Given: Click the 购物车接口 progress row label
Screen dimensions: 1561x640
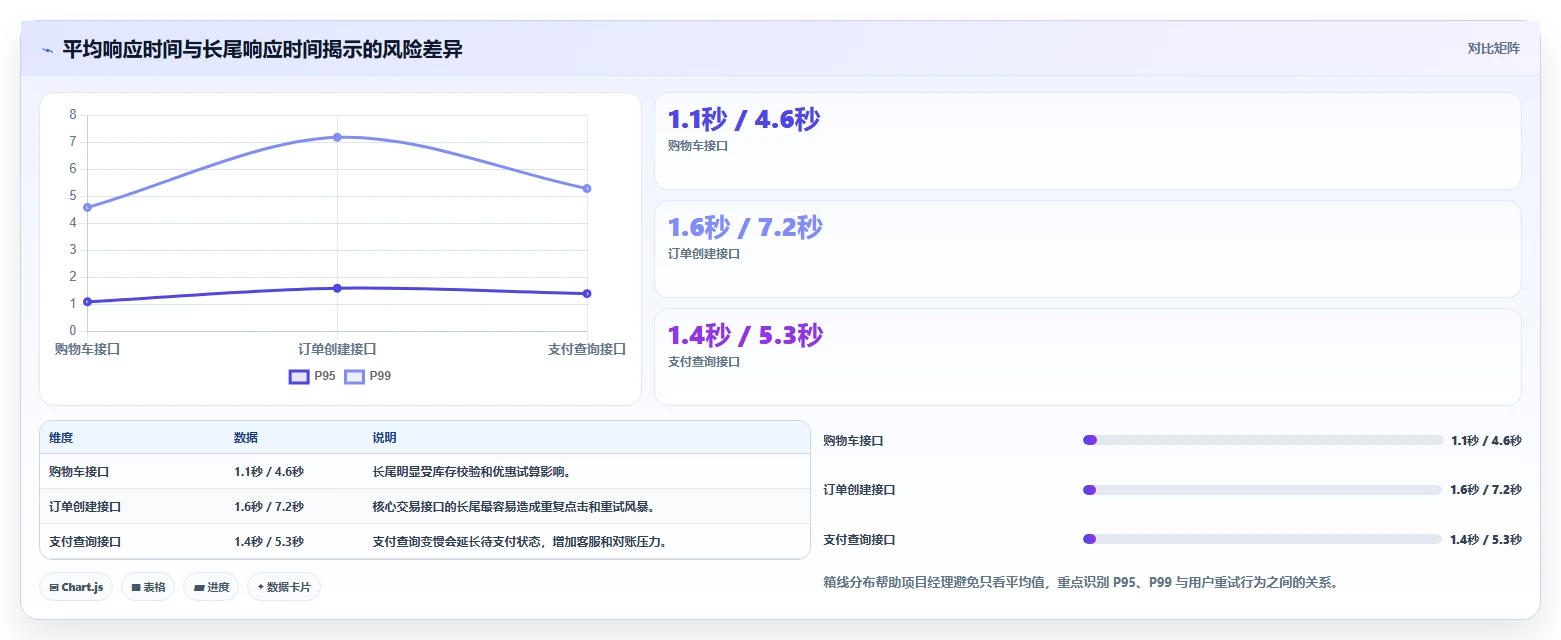Looking at the screenshot, I should [853, 441].
